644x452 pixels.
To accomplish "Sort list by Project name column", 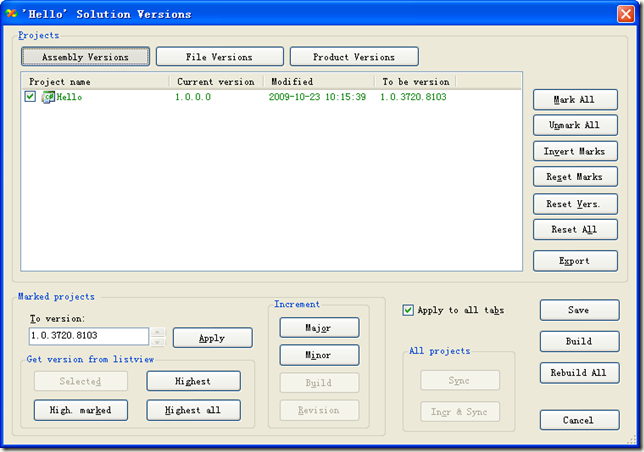I will tap(95, 81).
